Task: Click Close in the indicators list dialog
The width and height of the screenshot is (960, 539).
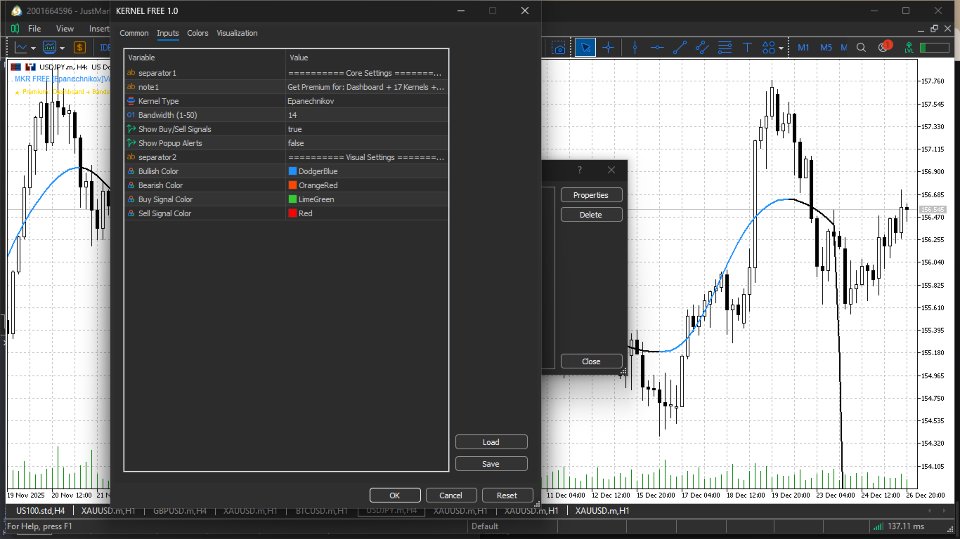Action: (x=591, y=361)
